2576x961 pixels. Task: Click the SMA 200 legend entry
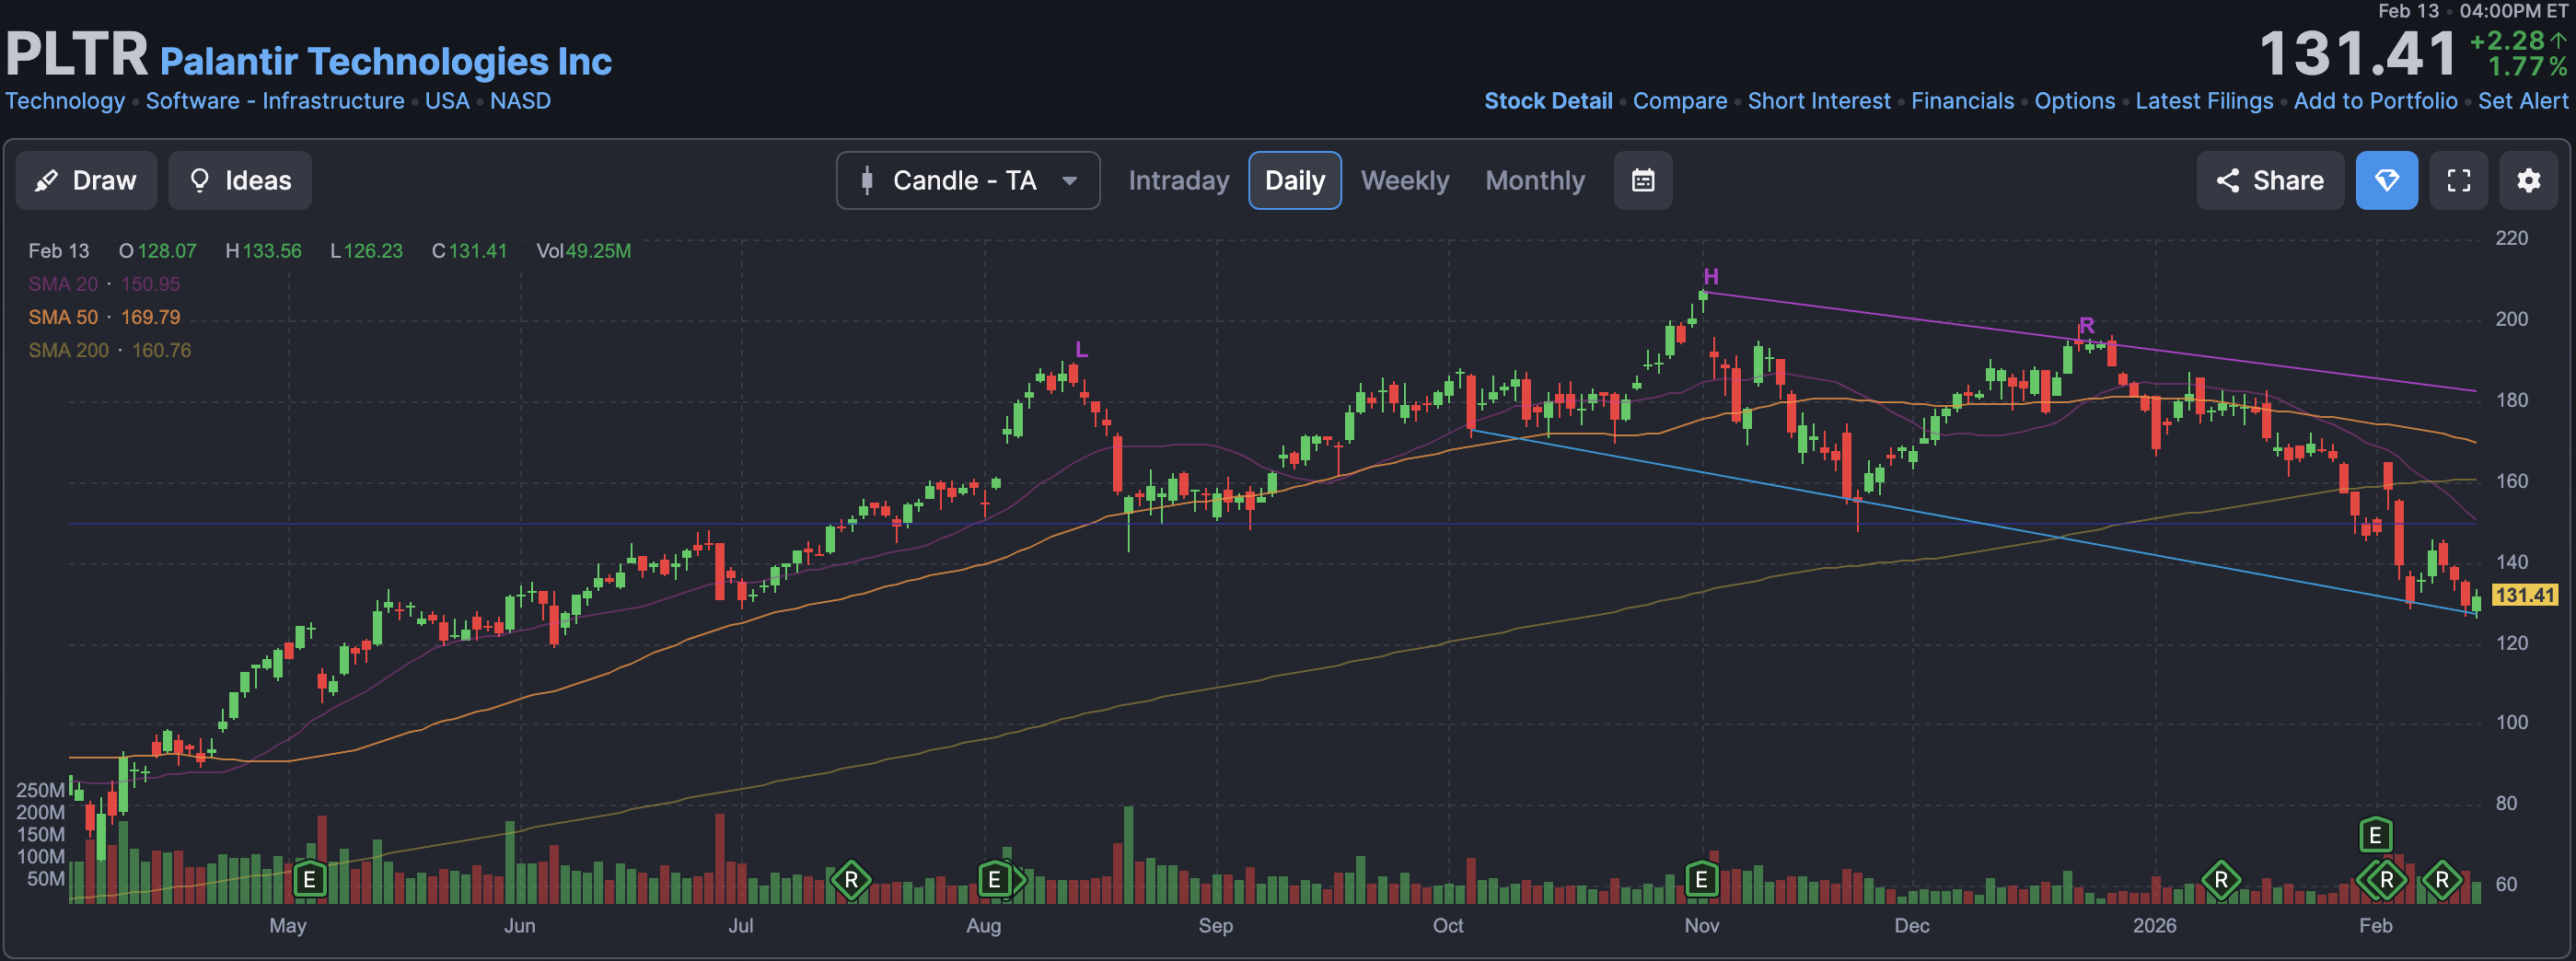tap(110, 350)
